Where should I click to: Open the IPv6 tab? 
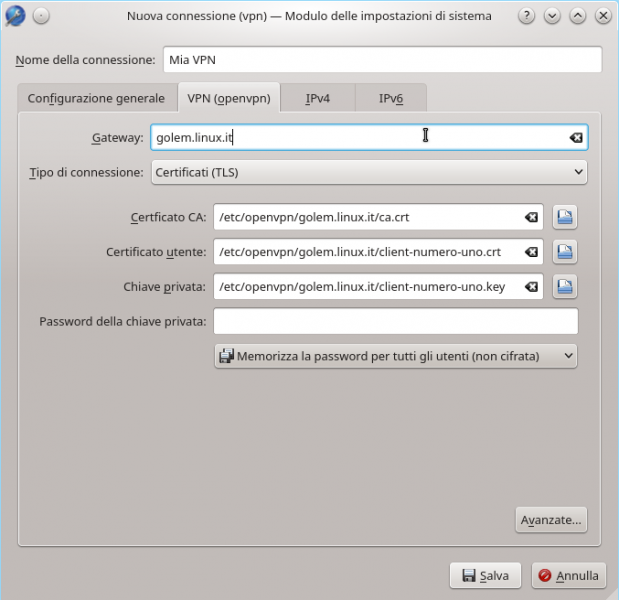391,98
